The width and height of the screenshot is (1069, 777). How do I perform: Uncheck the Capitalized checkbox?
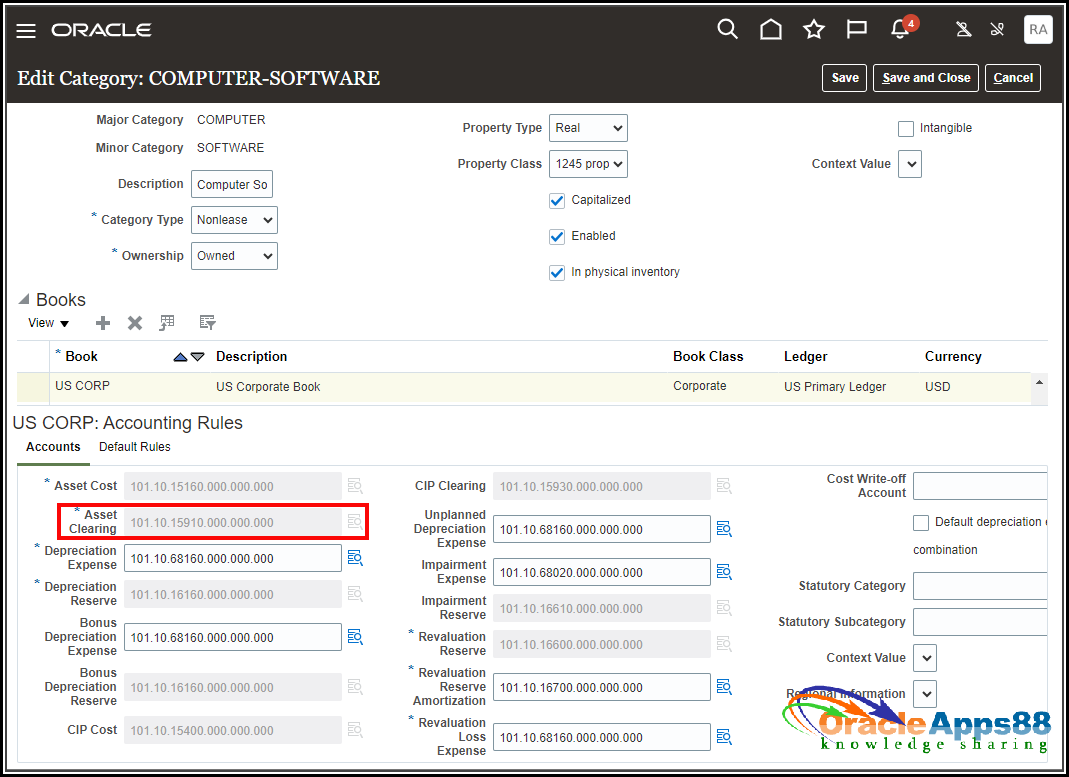[x=557, y=200]
